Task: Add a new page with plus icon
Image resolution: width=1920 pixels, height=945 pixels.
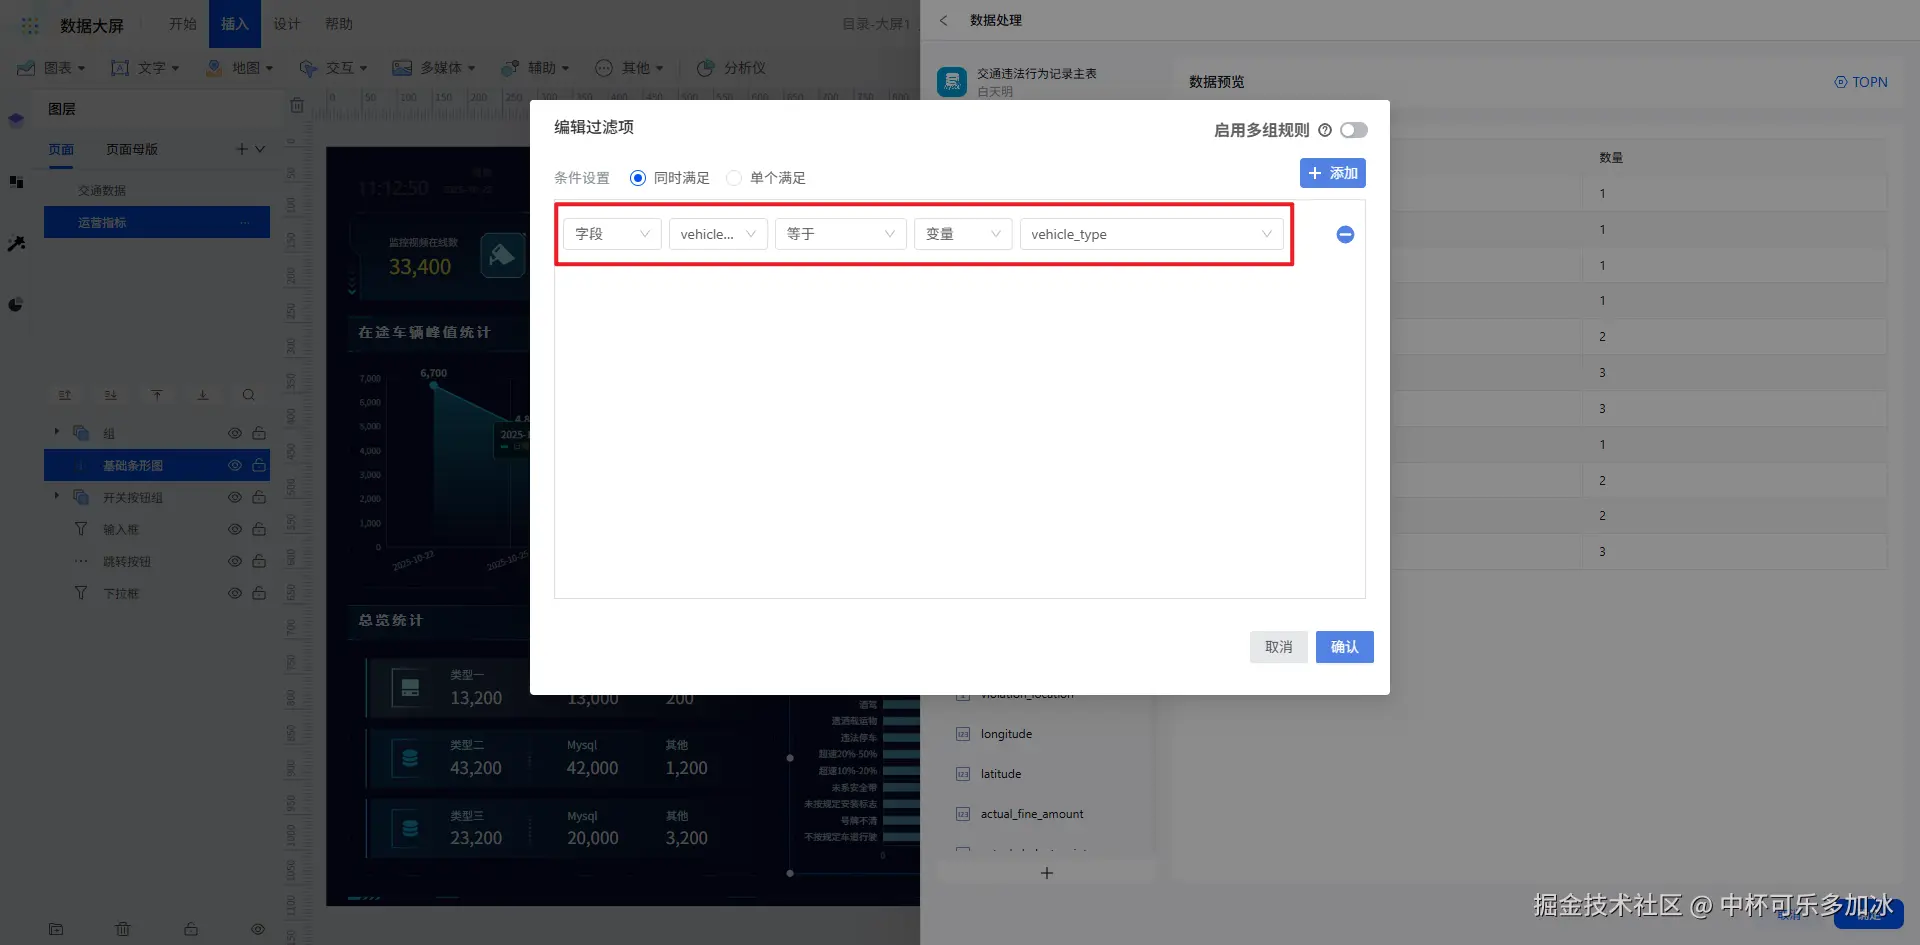Action: point(241,149)
